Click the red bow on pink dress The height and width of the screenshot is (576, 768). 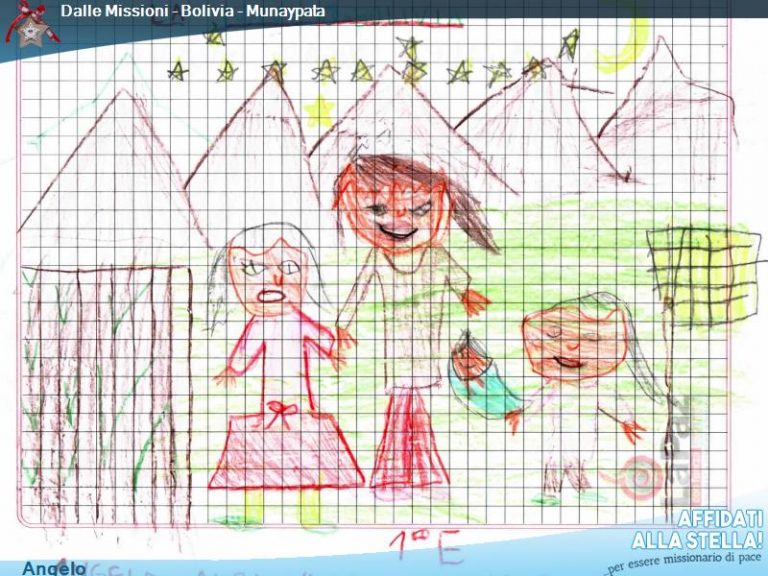[280, 411]
